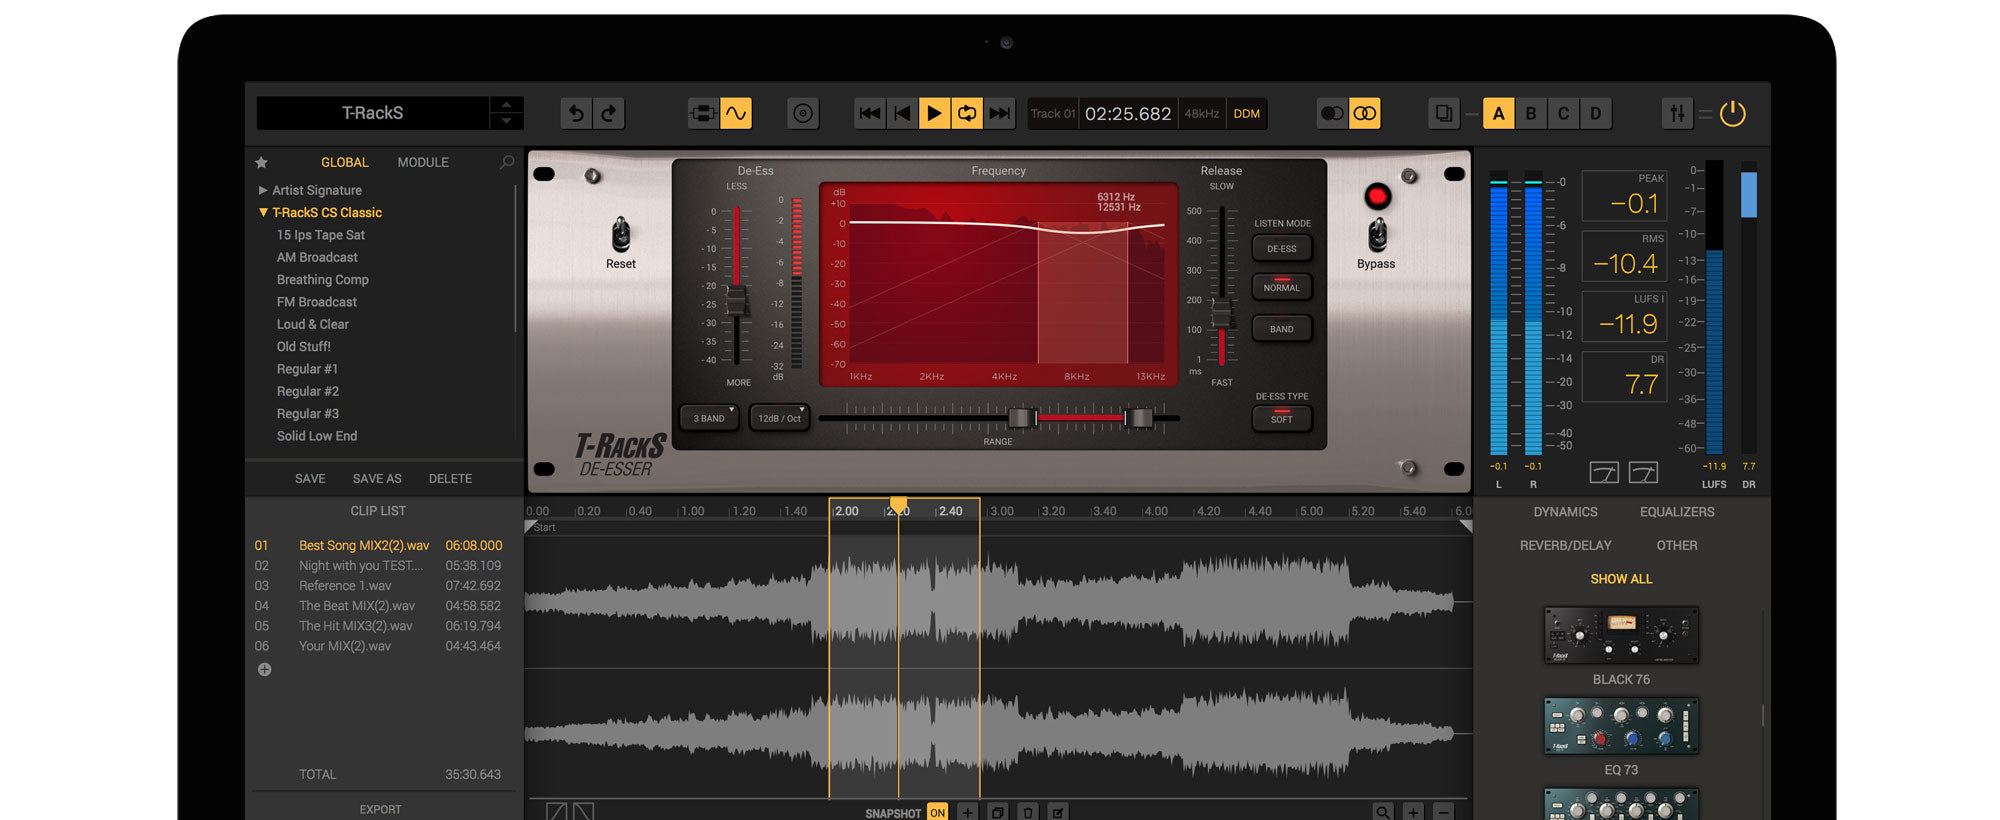
Task: Click SAVE AS for presets
Action: click(377, 479)
